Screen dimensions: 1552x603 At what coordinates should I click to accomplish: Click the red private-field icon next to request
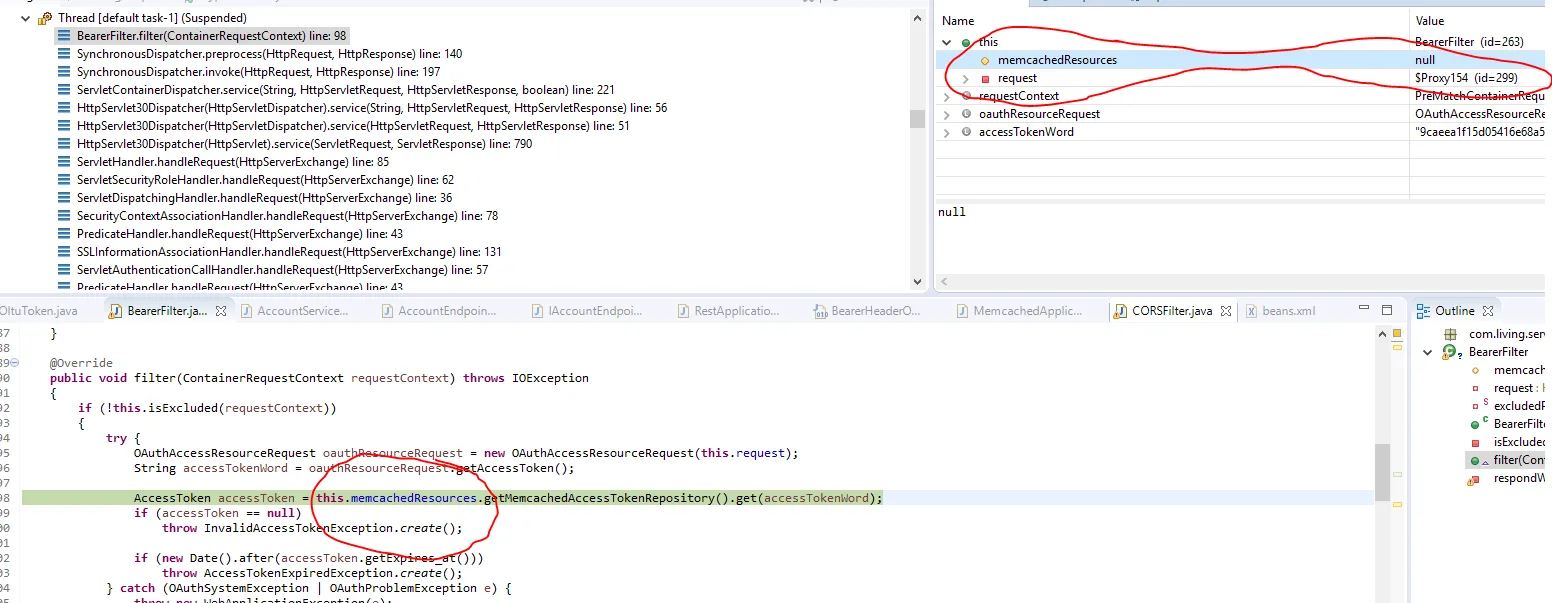[x=985, y=78]
